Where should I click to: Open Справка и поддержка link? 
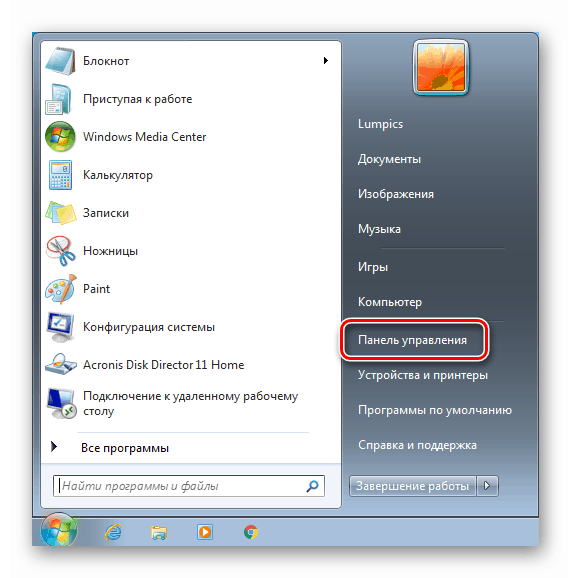(417, 445)
